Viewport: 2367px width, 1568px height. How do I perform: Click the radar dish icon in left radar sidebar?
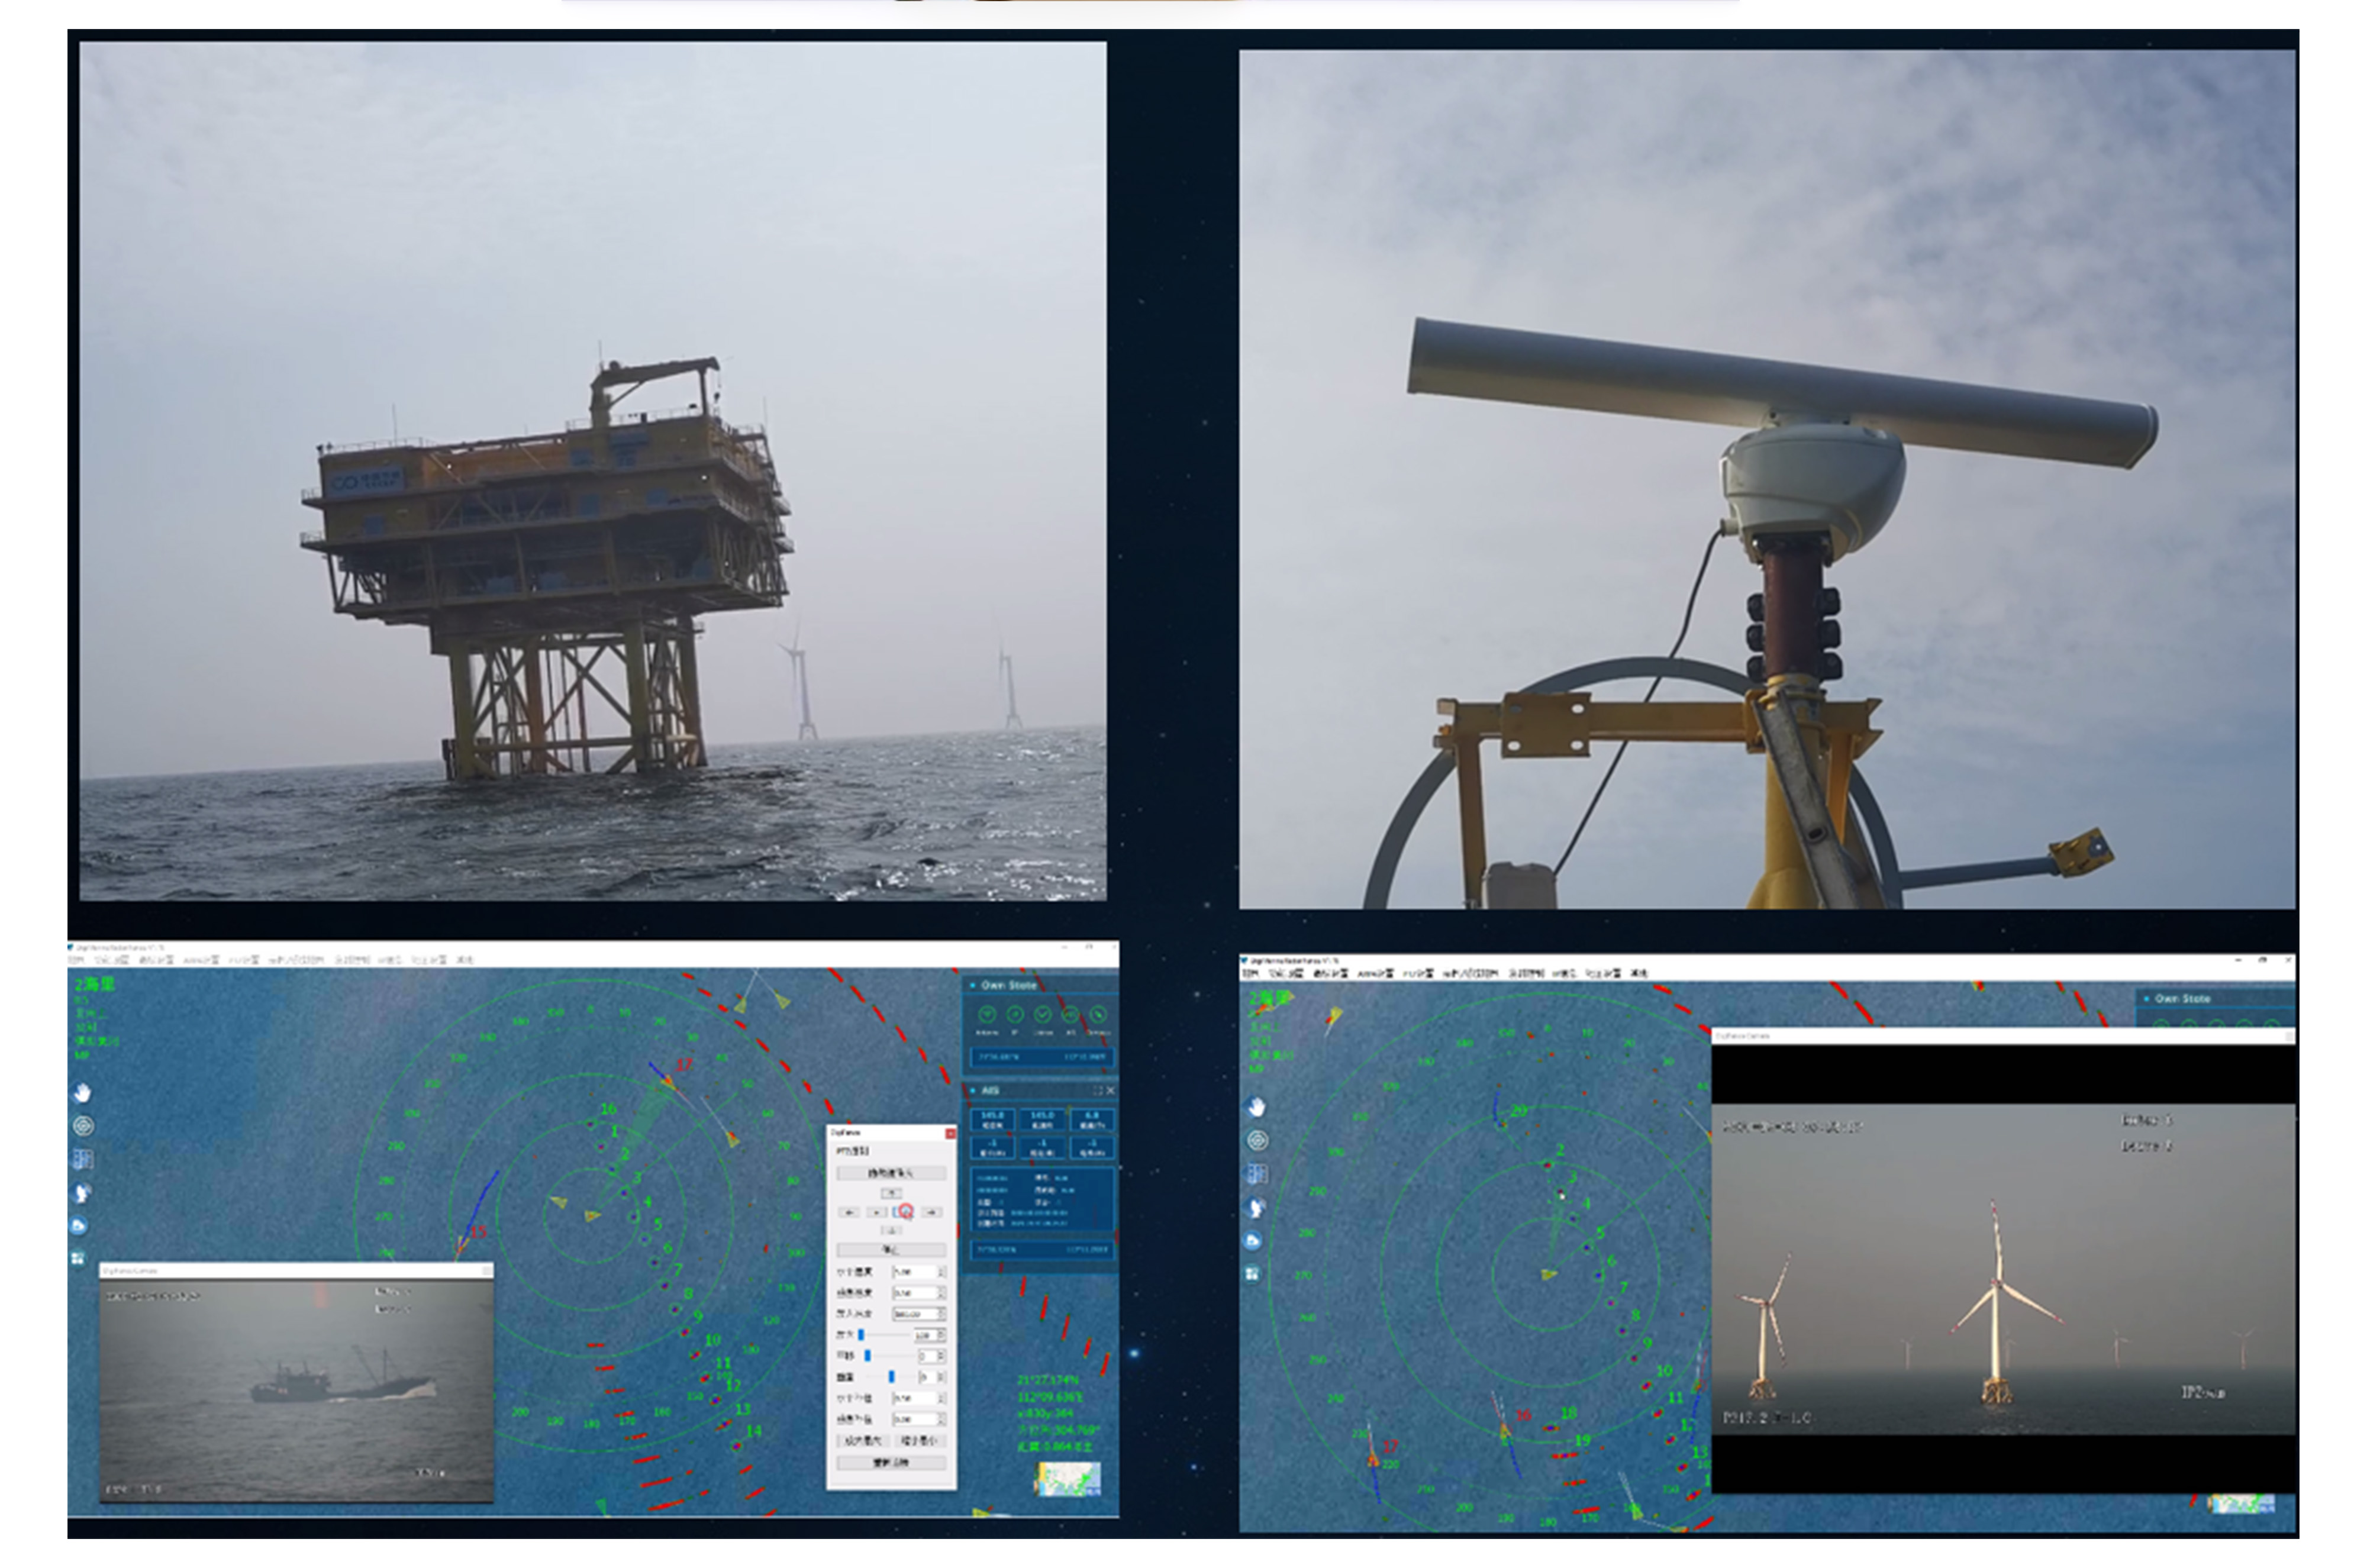point(83,1192)
